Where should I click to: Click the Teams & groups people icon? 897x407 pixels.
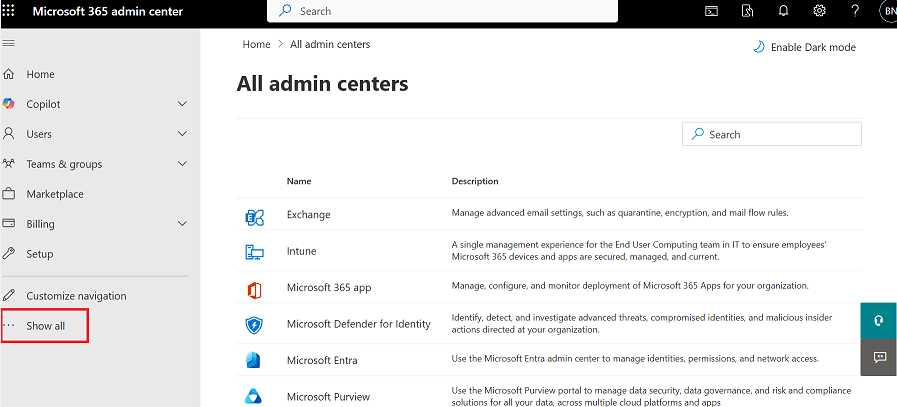[x=9, y=164]
